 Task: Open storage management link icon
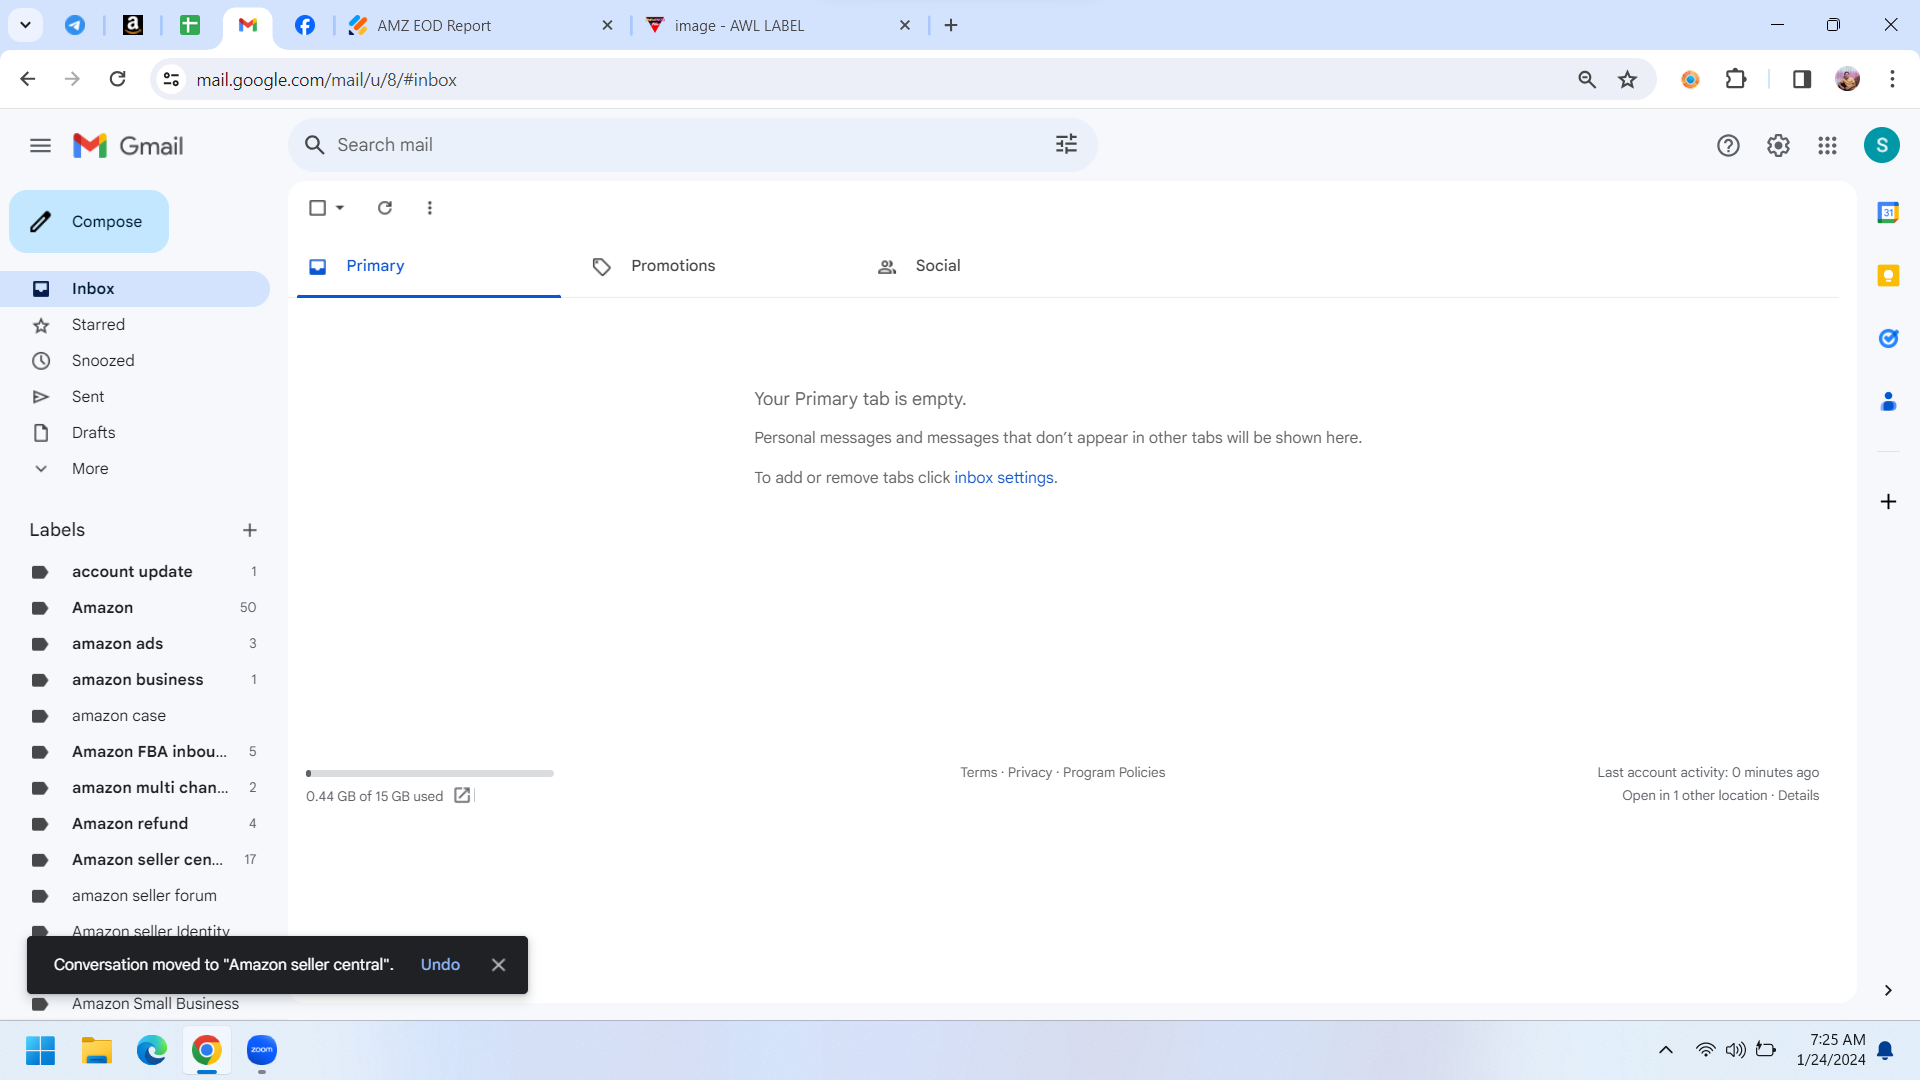462,795
